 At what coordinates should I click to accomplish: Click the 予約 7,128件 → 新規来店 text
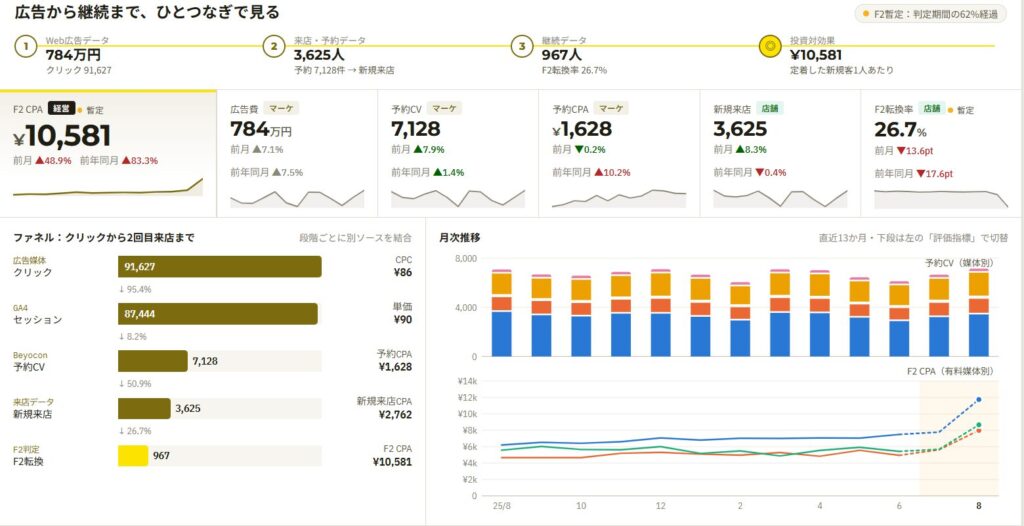click(344, 70)
